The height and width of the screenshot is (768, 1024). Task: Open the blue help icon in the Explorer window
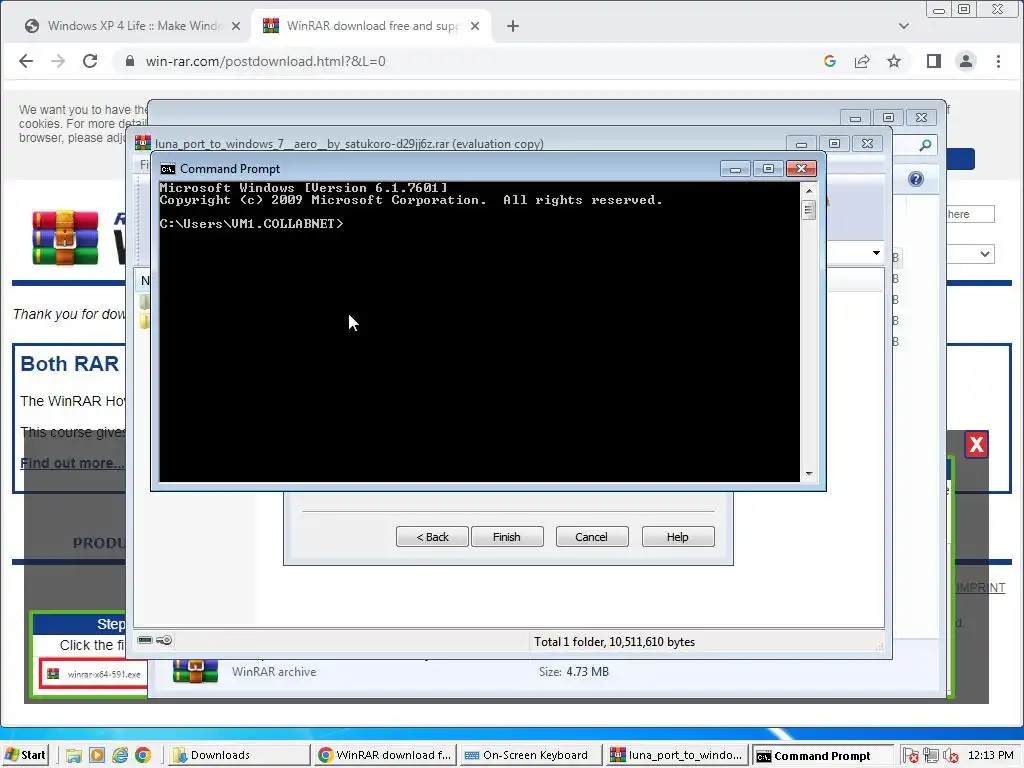click(916, 179)
